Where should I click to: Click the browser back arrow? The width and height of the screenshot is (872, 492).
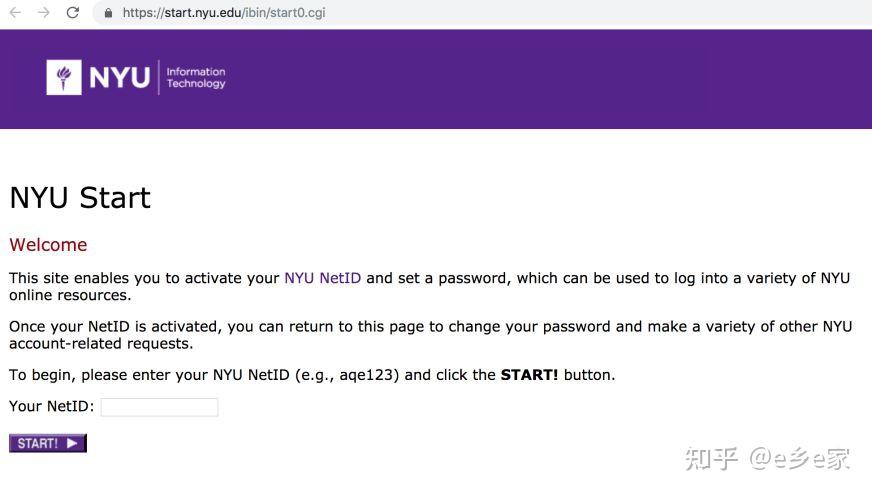tap(15, 13)
